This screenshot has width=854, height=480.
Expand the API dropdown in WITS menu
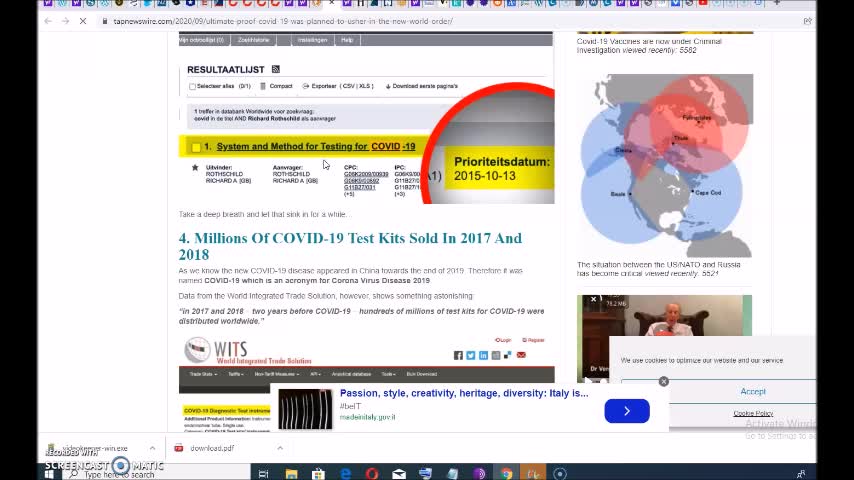coord(315,374)
